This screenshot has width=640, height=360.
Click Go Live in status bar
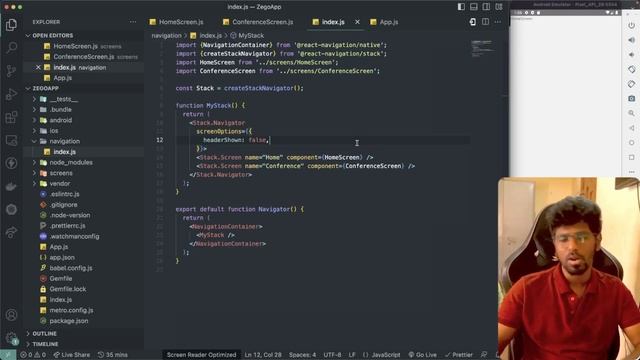[422, 355]
